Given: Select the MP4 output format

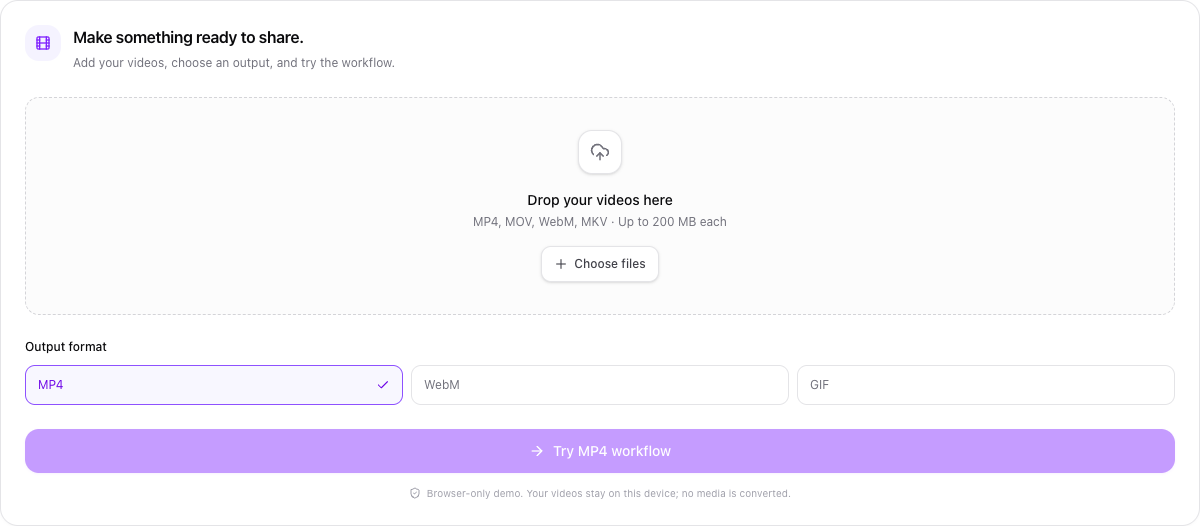Looking at the screenshot, I should [x=214, y=385].
